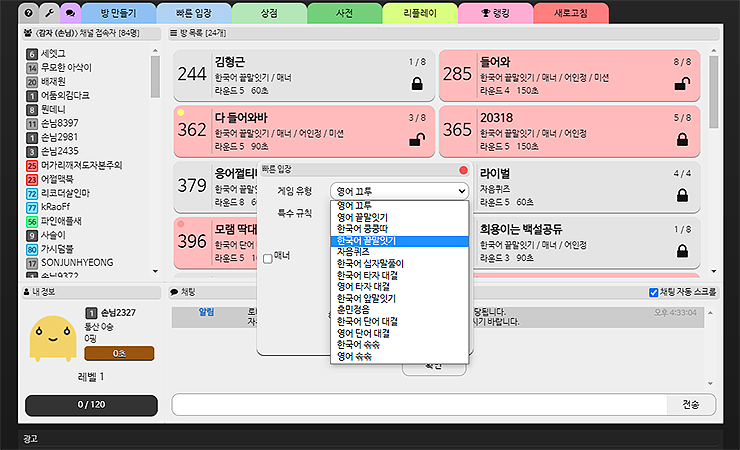Screen dimensions: 740x450
Task: Open 랭킹 tab
Action: pos(496,13)
